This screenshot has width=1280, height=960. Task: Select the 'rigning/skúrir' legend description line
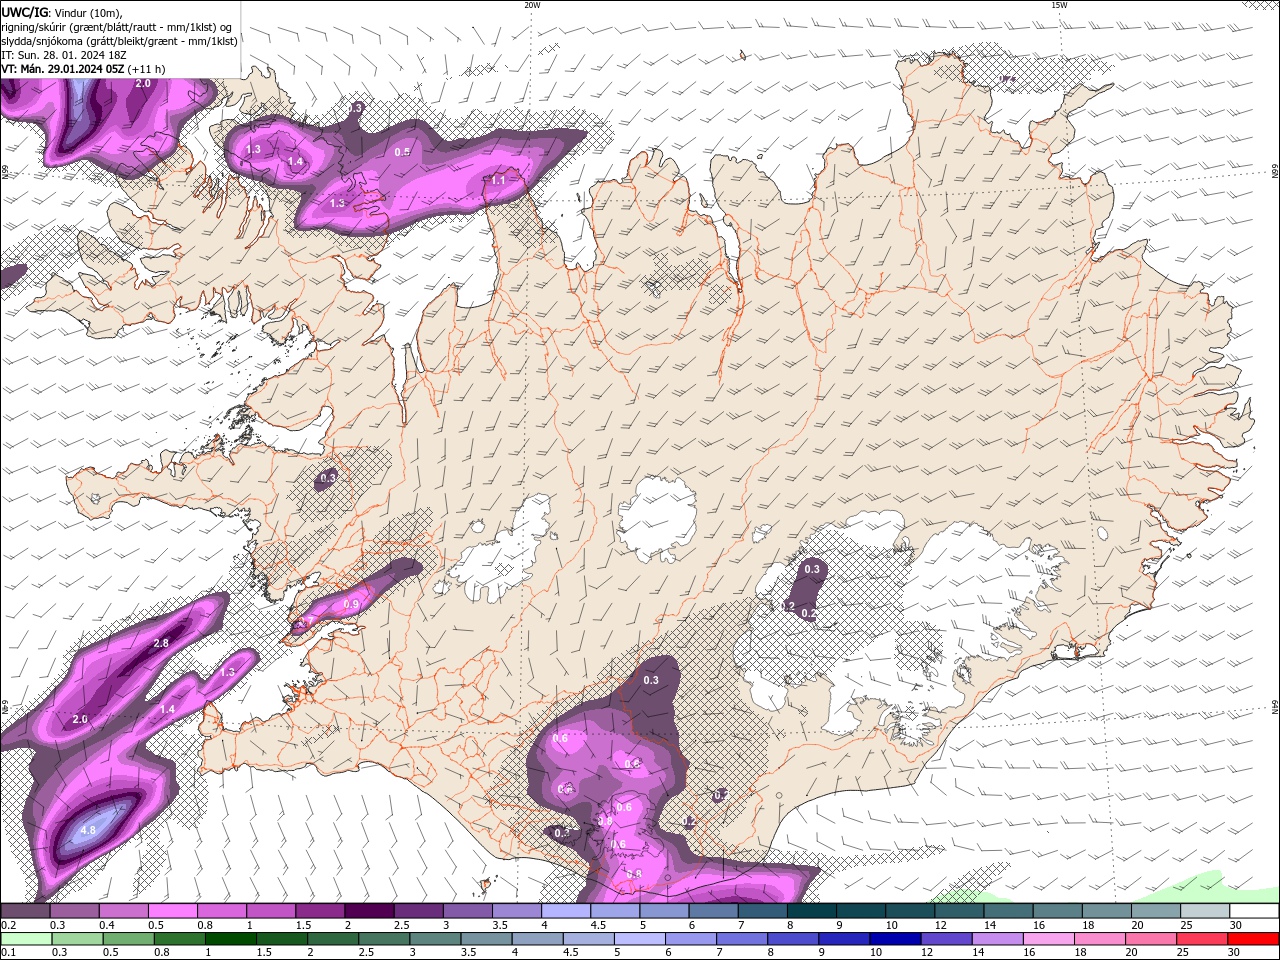(x=117, y=27)
